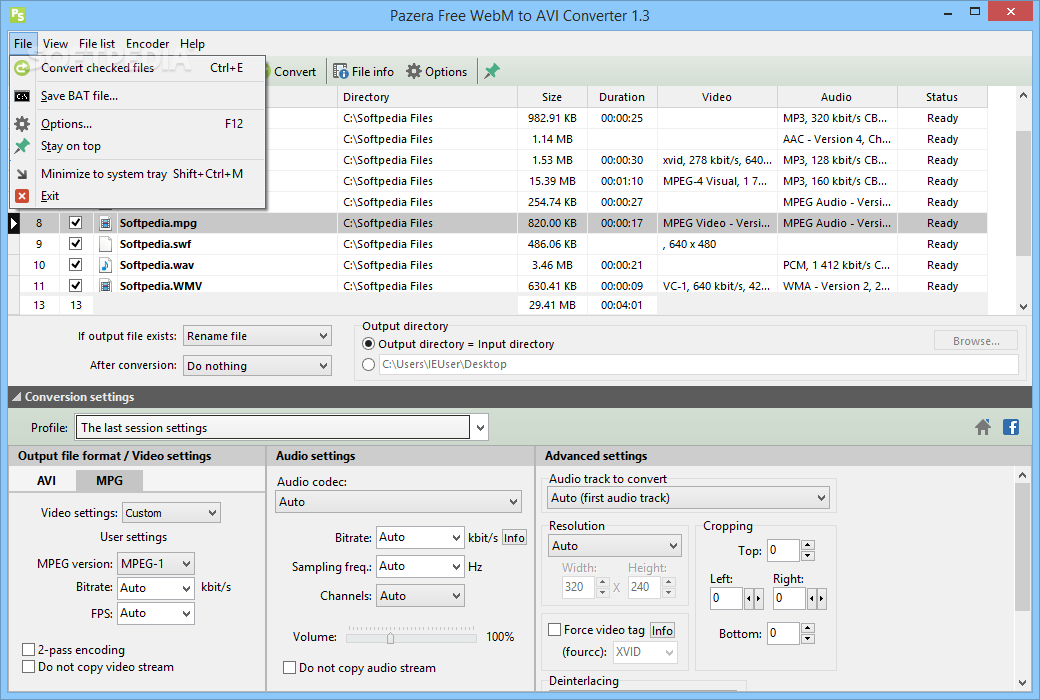This screenshot has width=1040, height=700.
Task: Click the file list vertical scrollbar down arrow
Action: (1022, 307)
